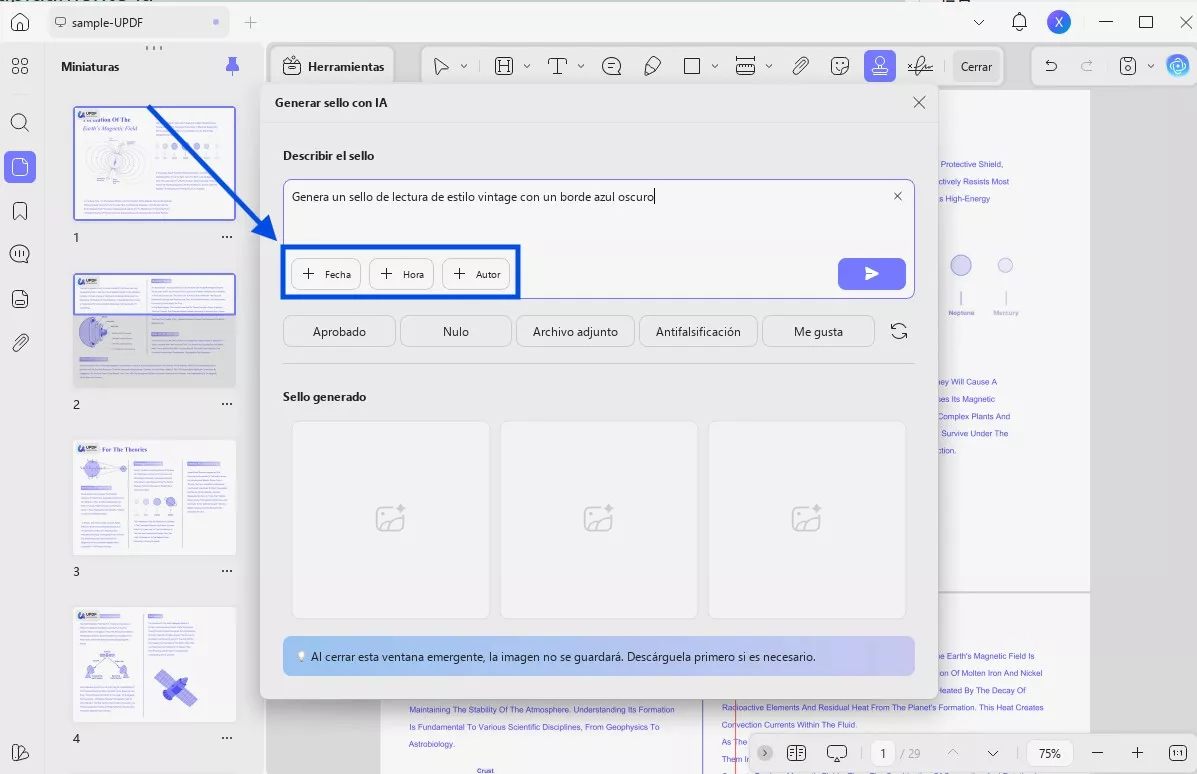Choose the Me gusta suggestion

click(x=818, y=331)
